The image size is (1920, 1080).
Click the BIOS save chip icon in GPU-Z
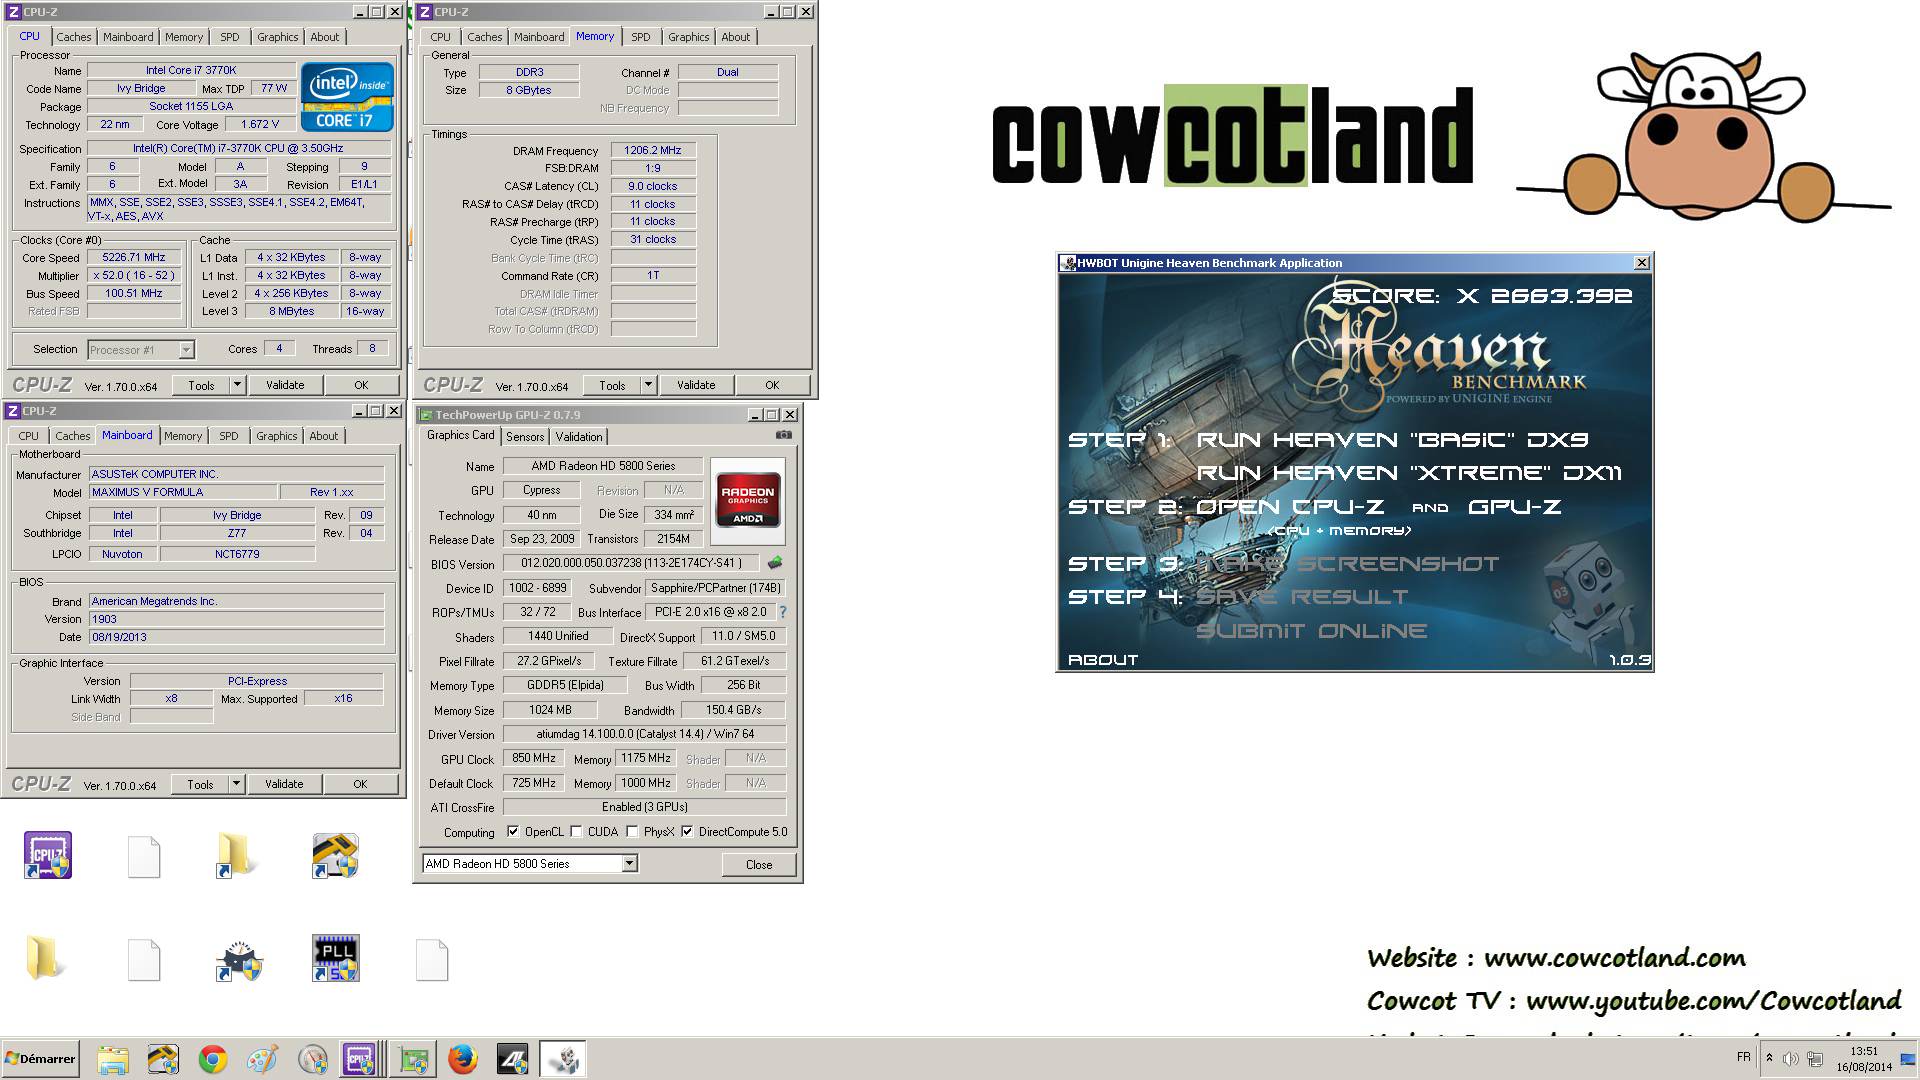pyautogui.click(x=775, y=563)
